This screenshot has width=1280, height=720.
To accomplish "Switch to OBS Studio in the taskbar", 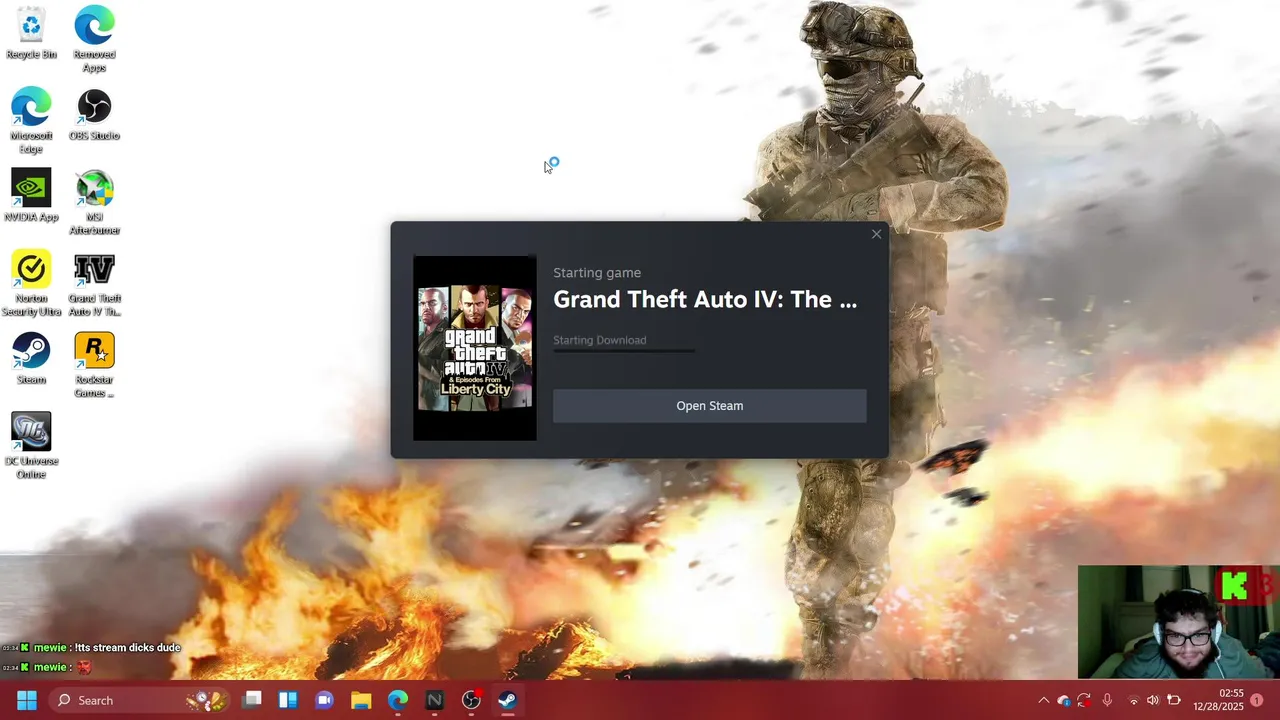I will coord(471,700).
